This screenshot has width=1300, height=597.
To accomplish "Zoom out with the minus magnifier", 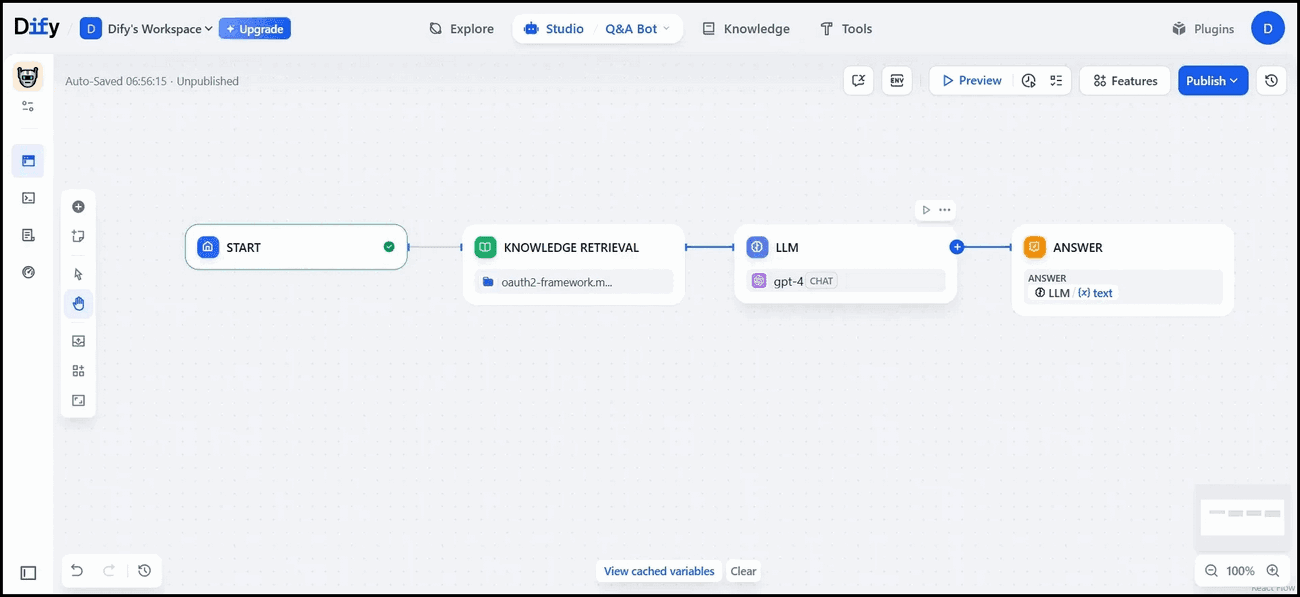I will pos(1211,571).
